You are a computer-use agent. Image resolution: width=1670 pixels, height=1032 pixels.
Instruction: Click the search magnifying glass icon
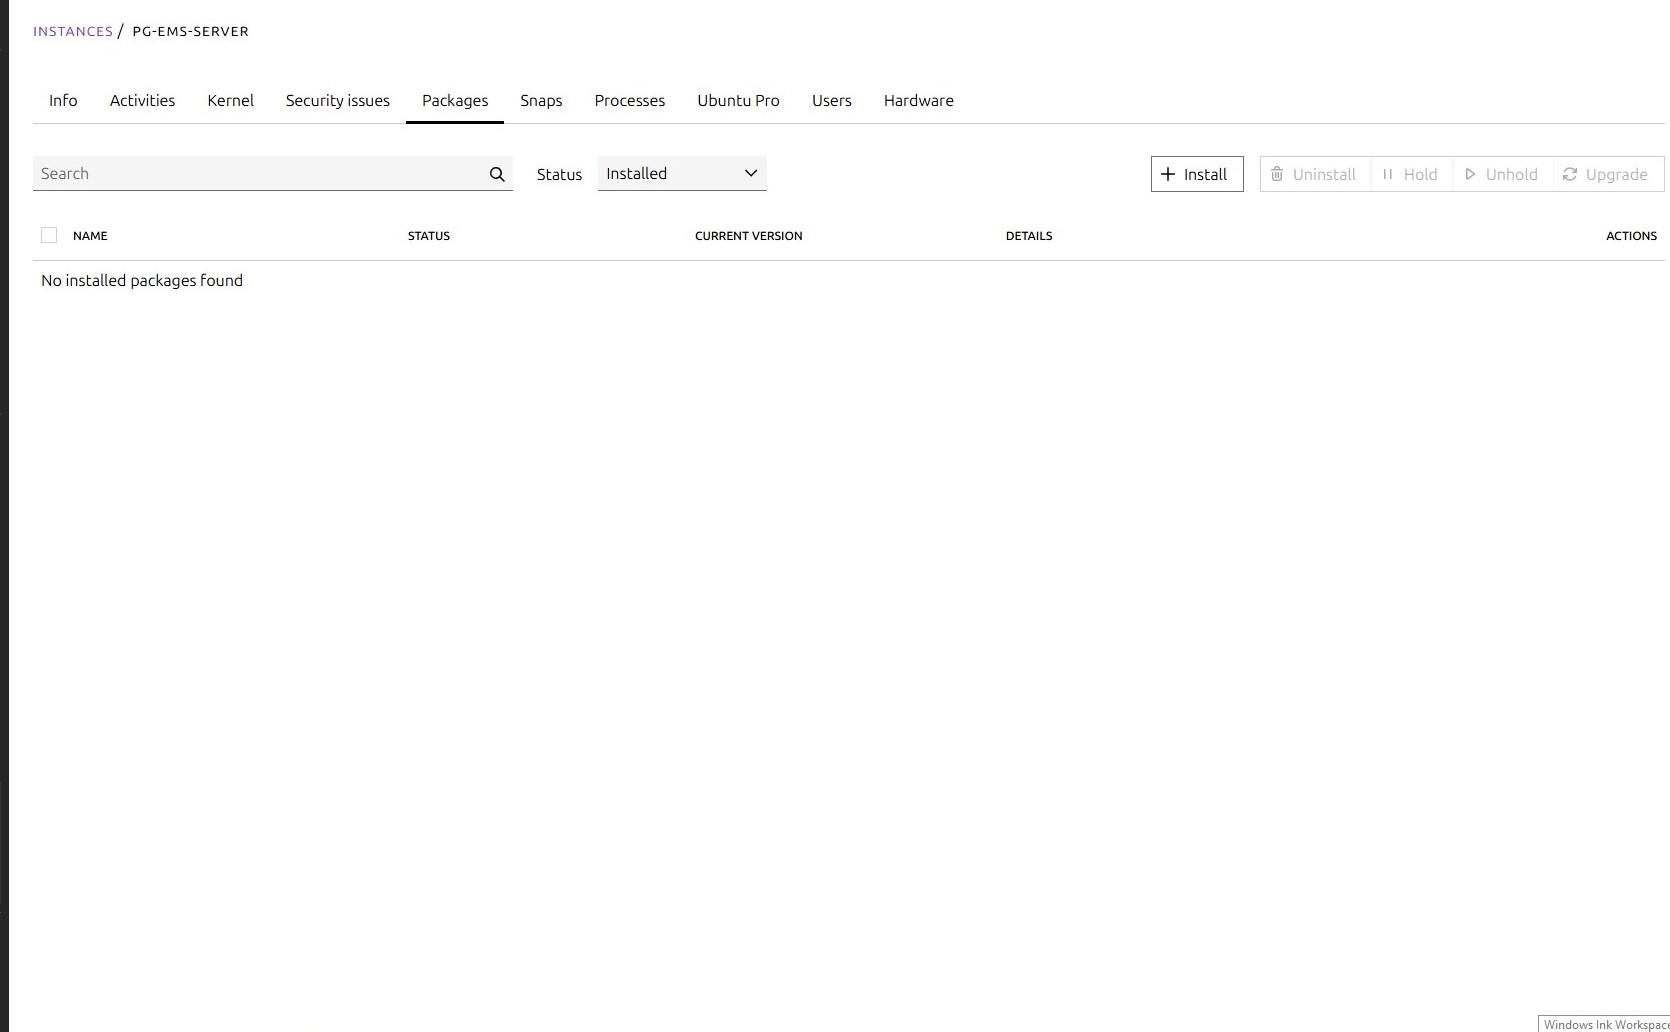(x=497, y=174)
